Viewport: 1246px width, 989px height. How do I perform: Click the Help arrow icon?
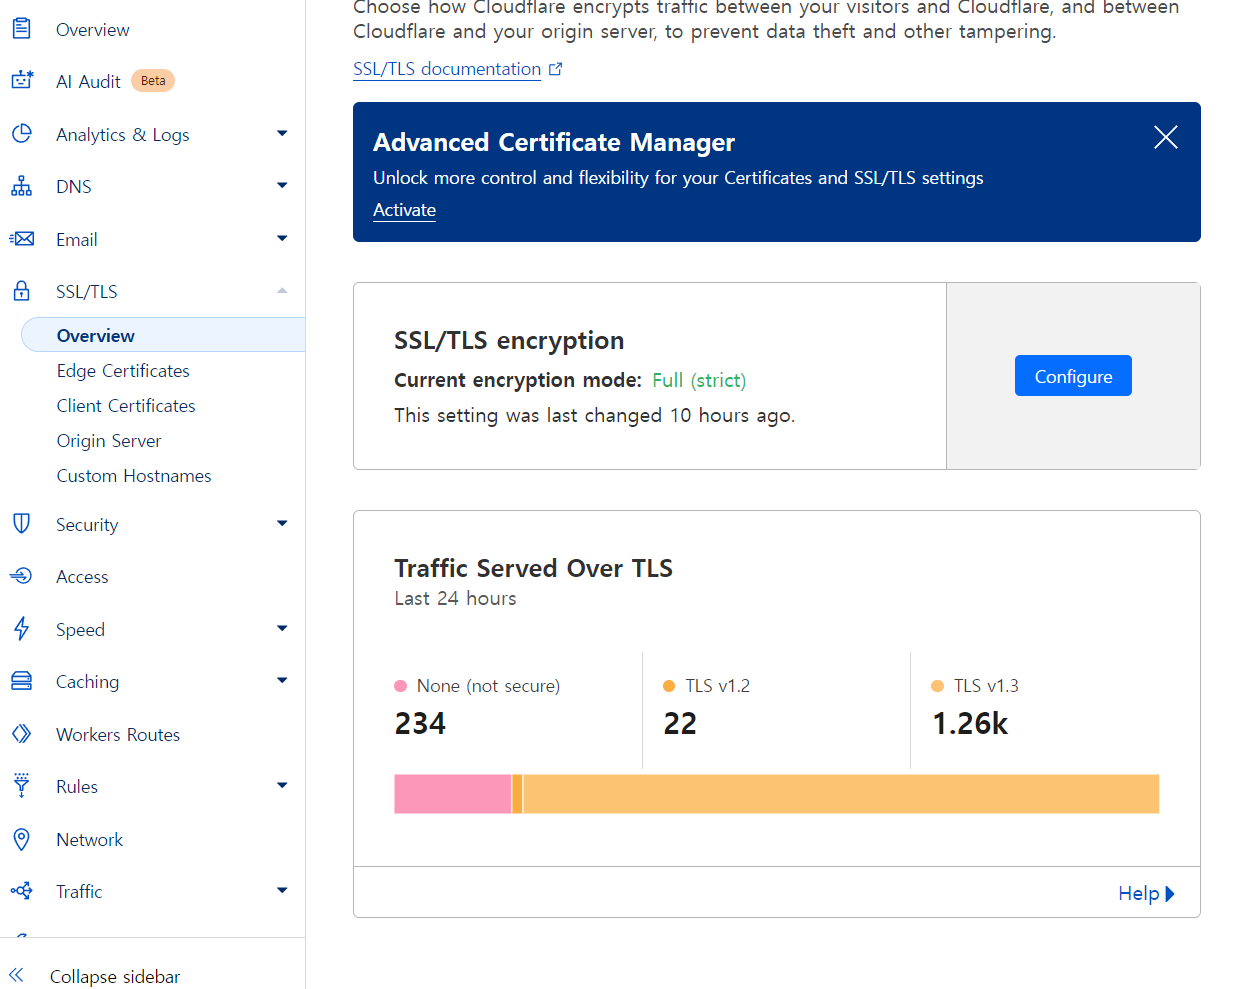[x=1170, y=894]
